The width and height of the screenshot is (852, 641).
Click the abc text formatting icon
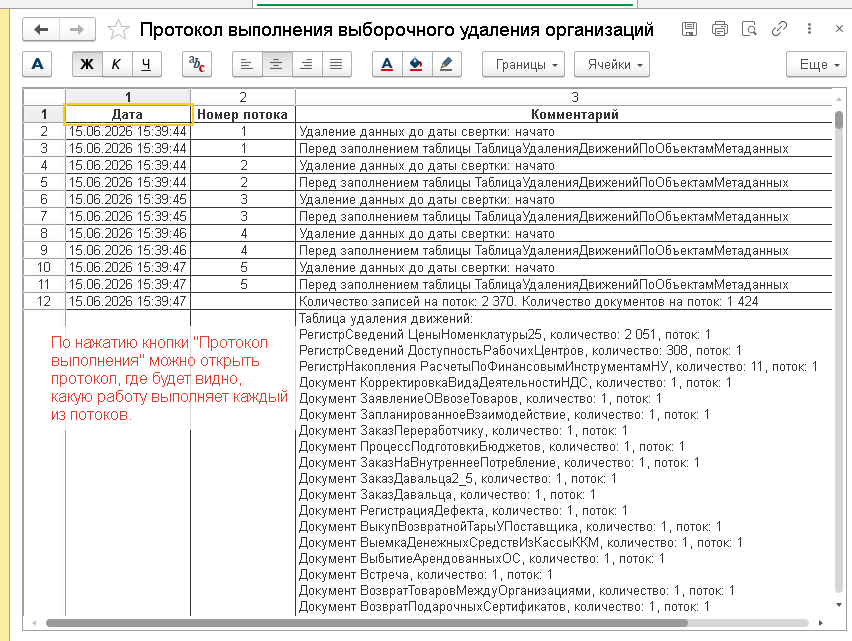click(x=197, y=64)
